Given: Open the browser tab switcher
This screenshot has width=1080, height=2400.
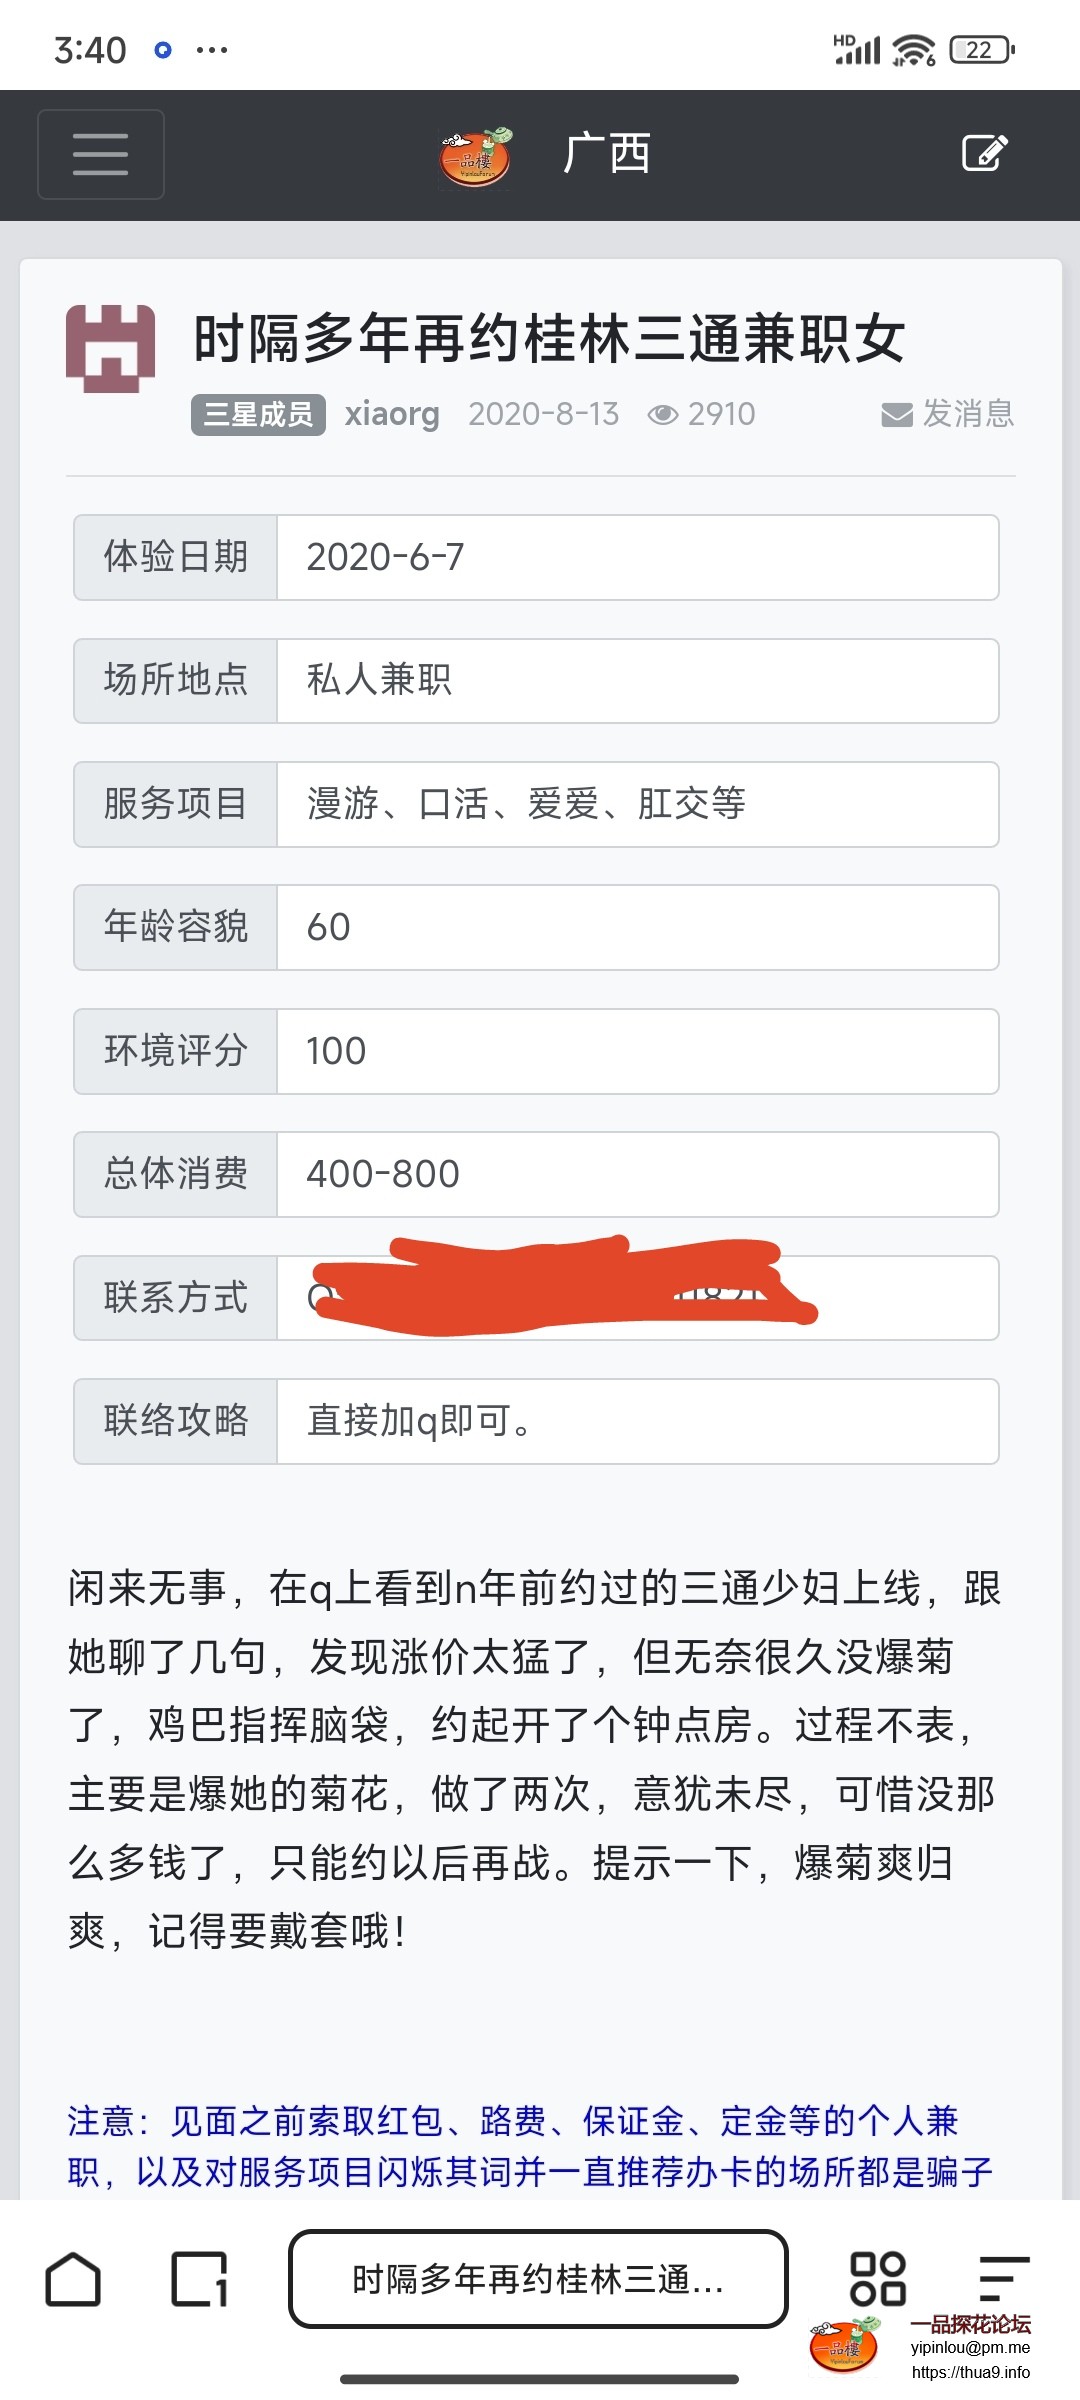Looking at the screenshot, I should [x=199, y=2279].
